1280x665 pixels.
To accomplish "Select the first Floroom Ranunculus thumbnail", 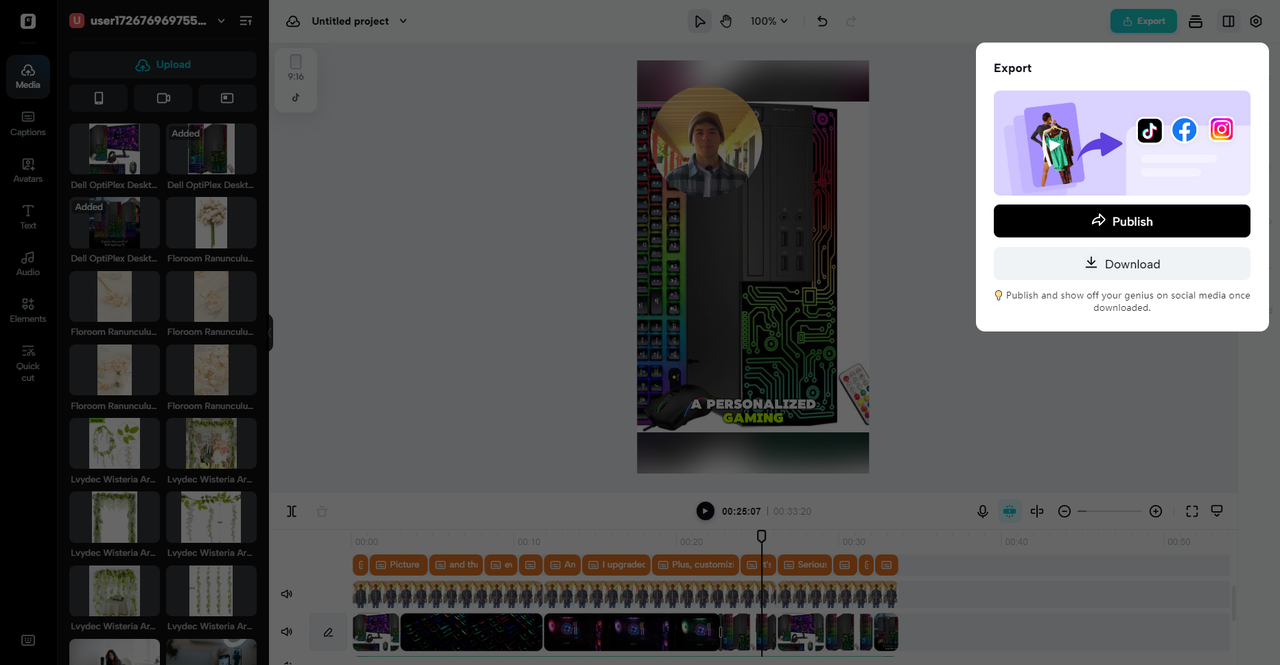I will [x=211, y=223].
